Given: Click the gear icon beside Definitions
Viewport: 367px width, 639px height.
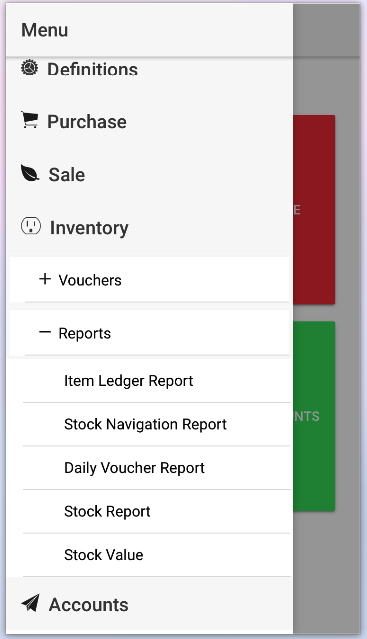Looking at the screenshot, I should tap(30, 68).
